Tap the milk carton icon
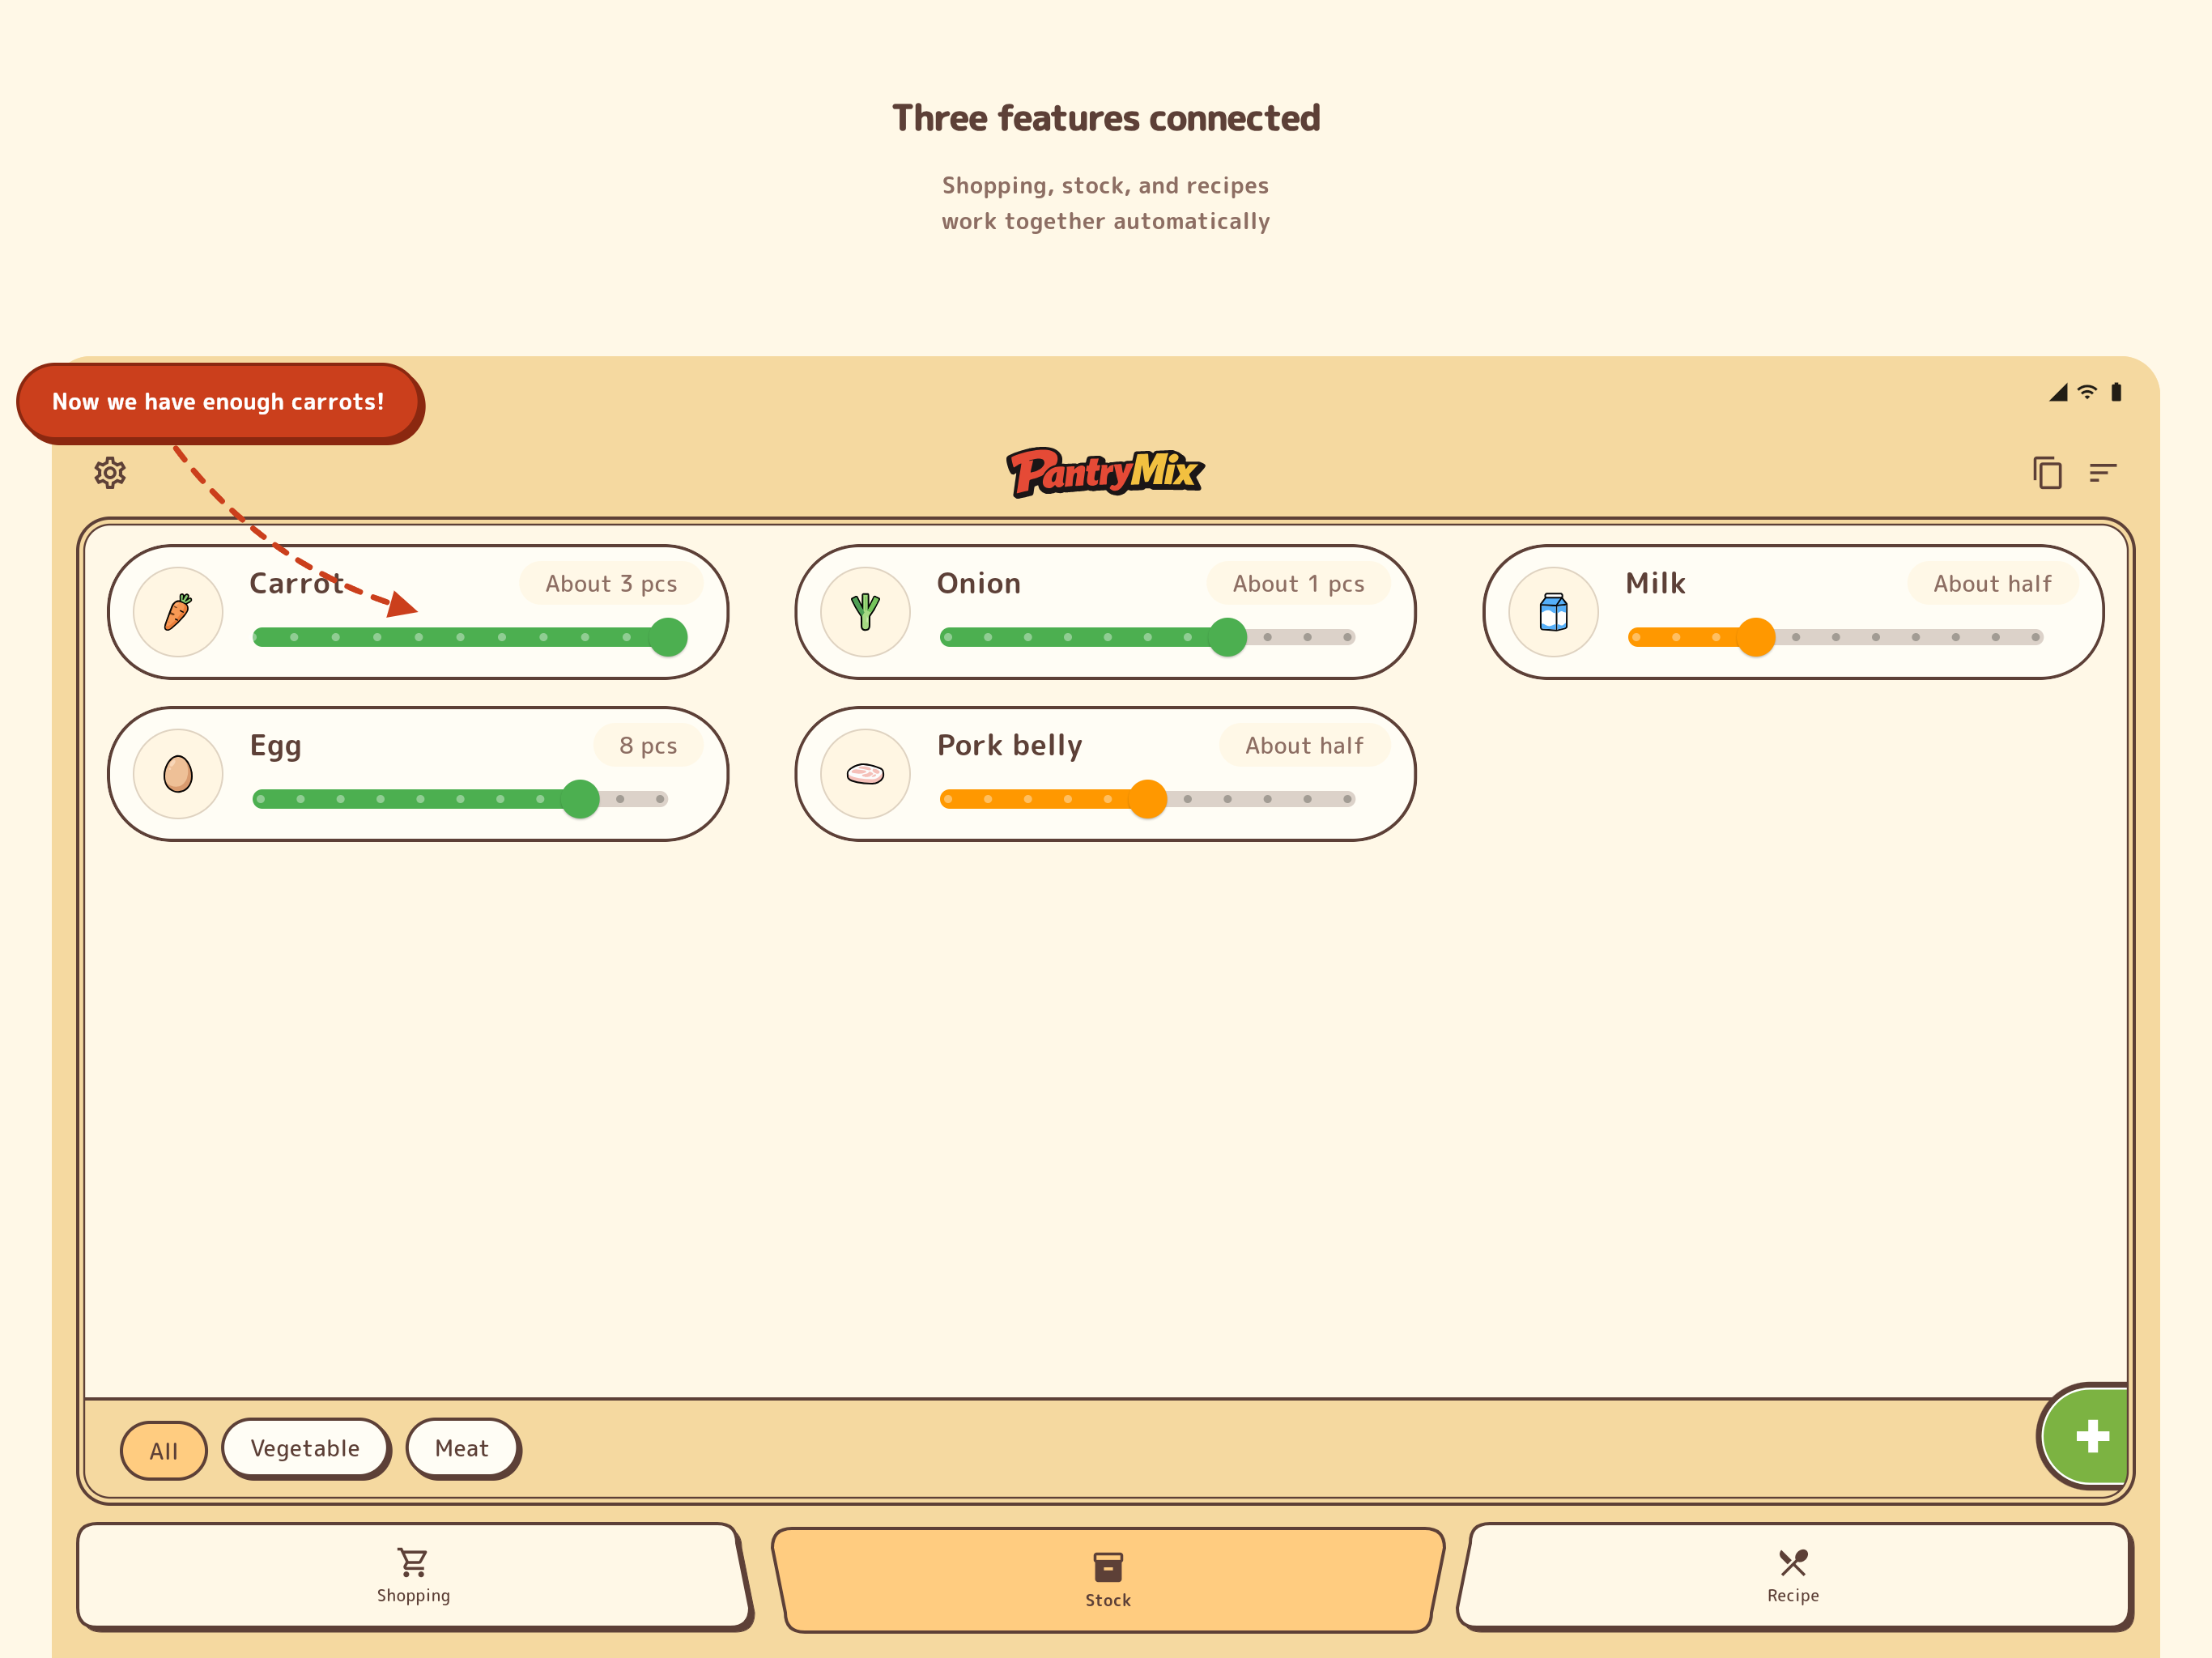The image size is (2212, 1658). click(x=1553, y=612)
